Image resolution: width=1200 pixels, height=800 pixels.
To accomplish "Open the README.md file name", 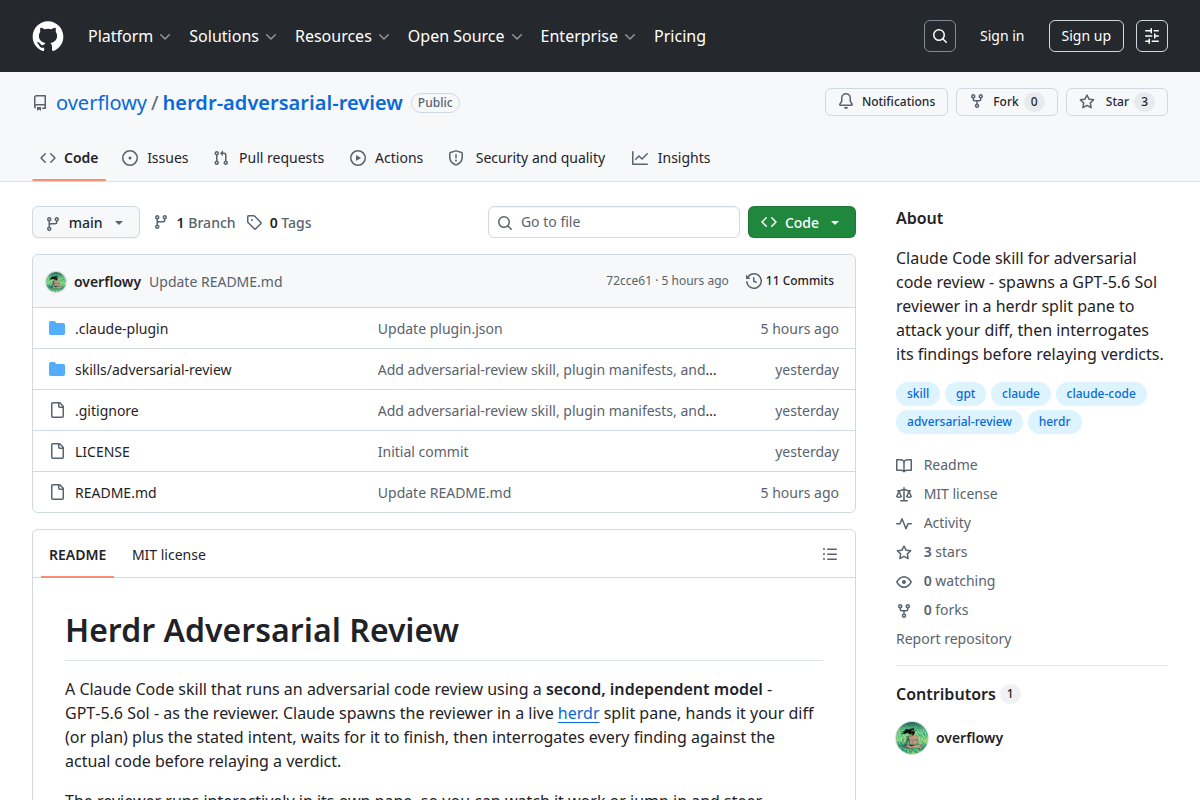I will [116, 493].
